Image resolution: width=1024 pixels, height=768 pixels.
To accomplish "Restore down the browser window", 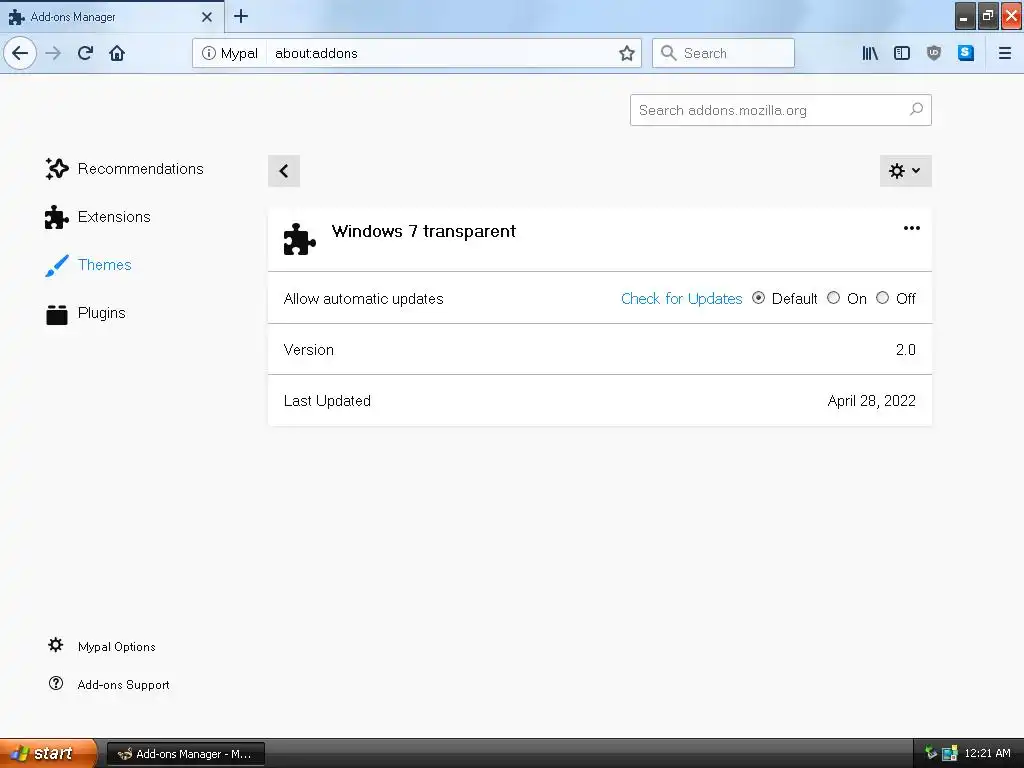I will coord(987,16).
